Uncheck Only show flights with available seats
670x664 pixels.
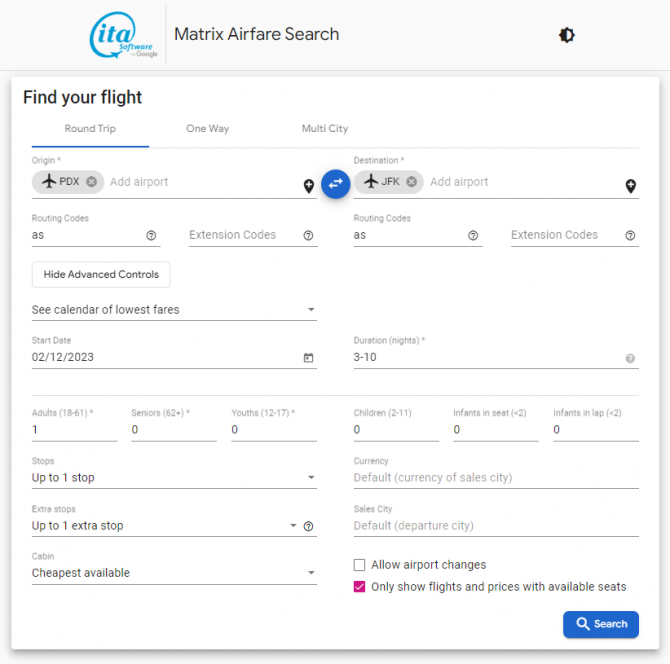(x=359, y=587)
